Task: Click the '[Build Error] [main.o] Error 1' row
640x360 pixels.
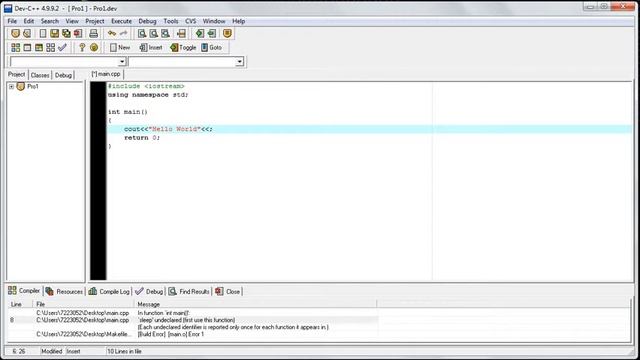Action: click(x=193, y=334)
